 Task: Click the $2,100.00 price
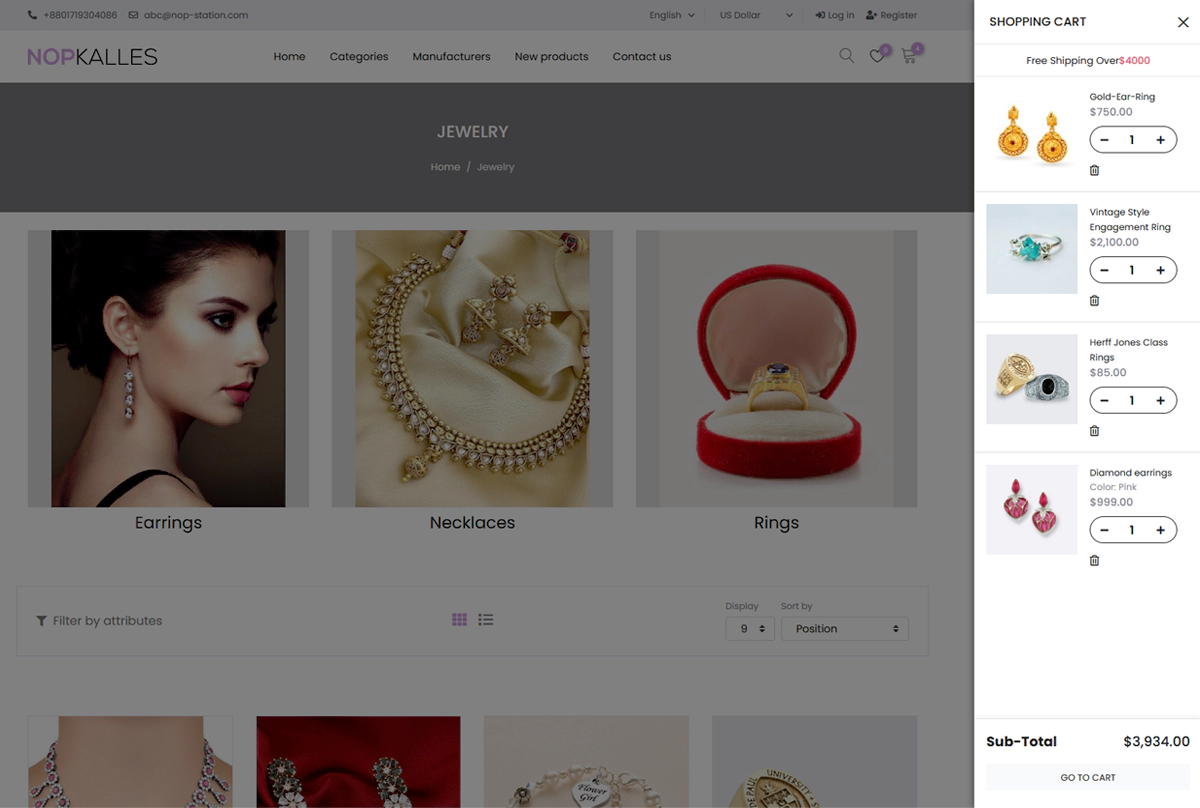[1114, 242]
